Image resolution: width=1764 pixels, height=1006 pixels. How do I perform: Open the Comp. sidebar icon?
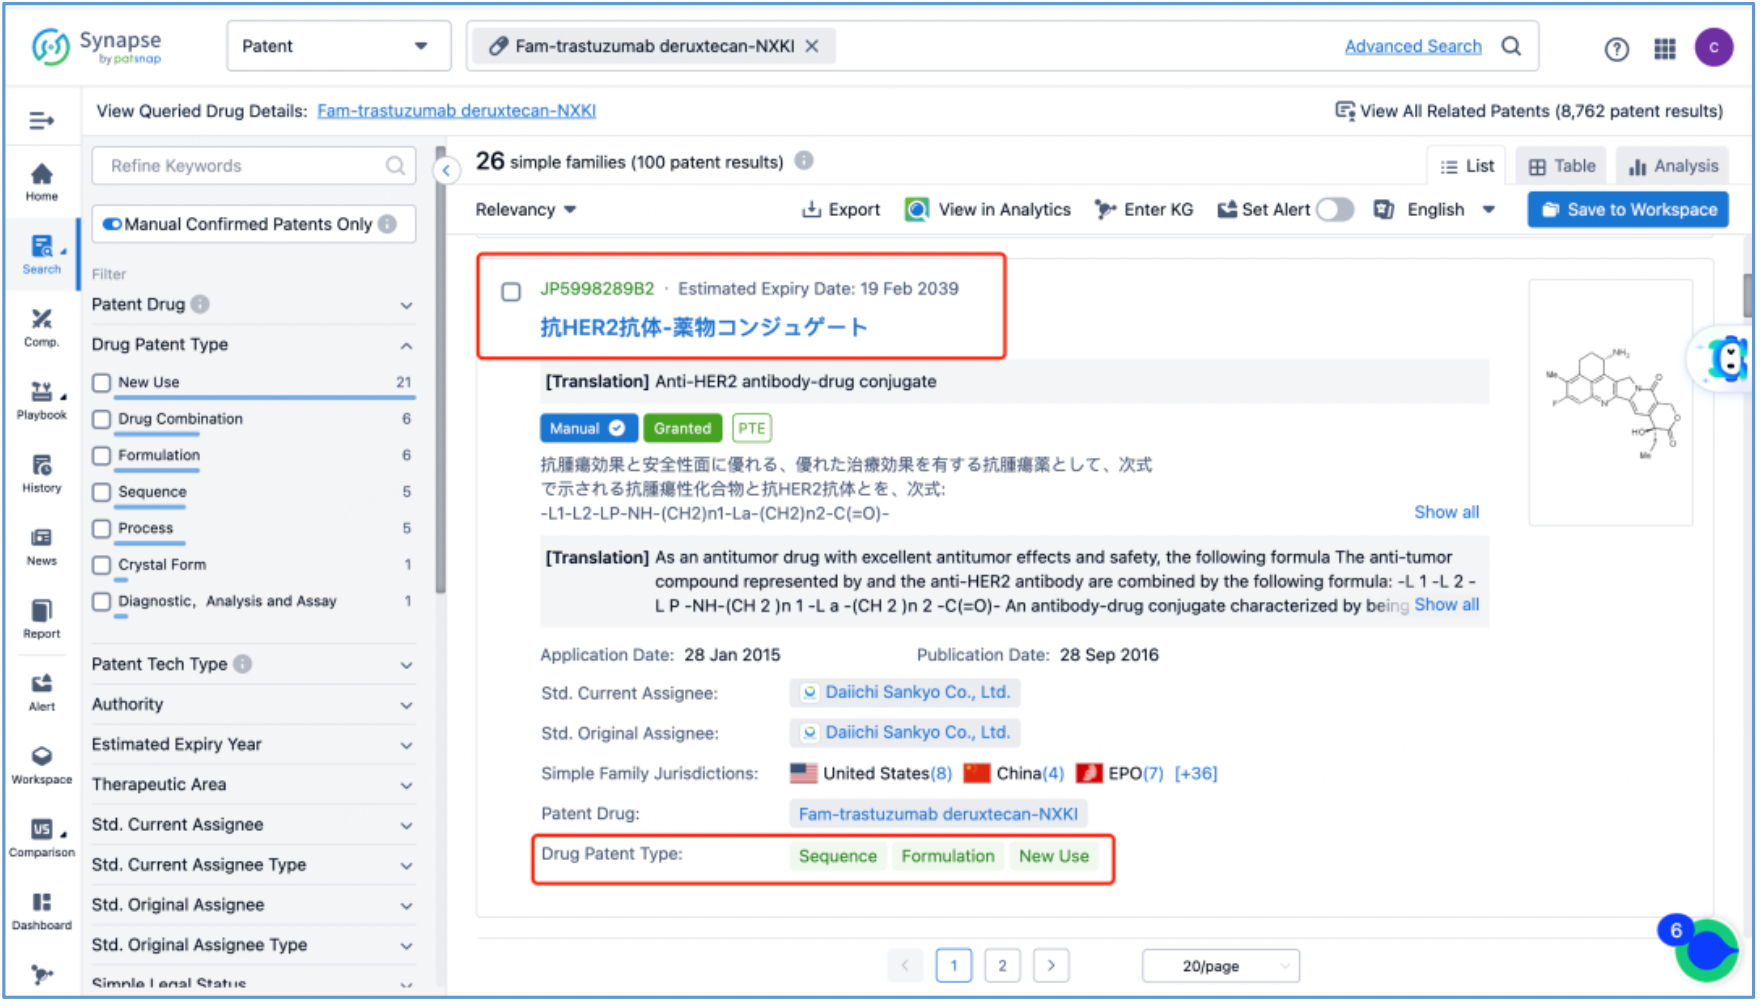[x=42, y=328]
